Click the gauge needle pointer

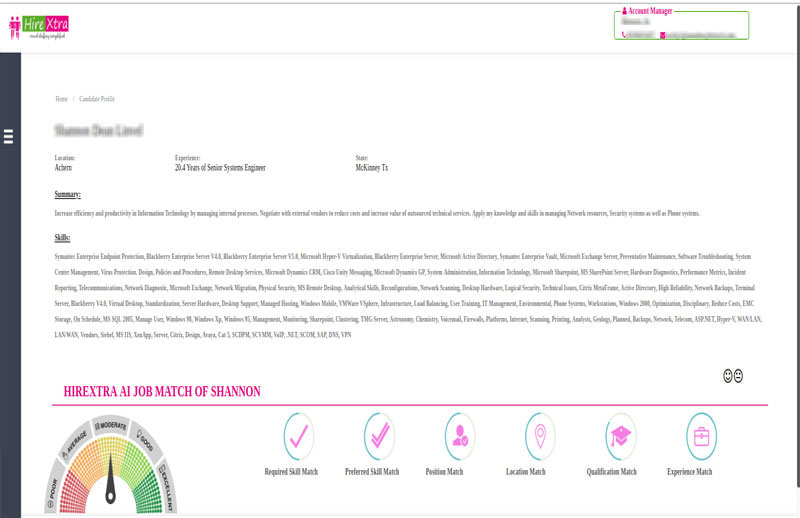point(110,480)
